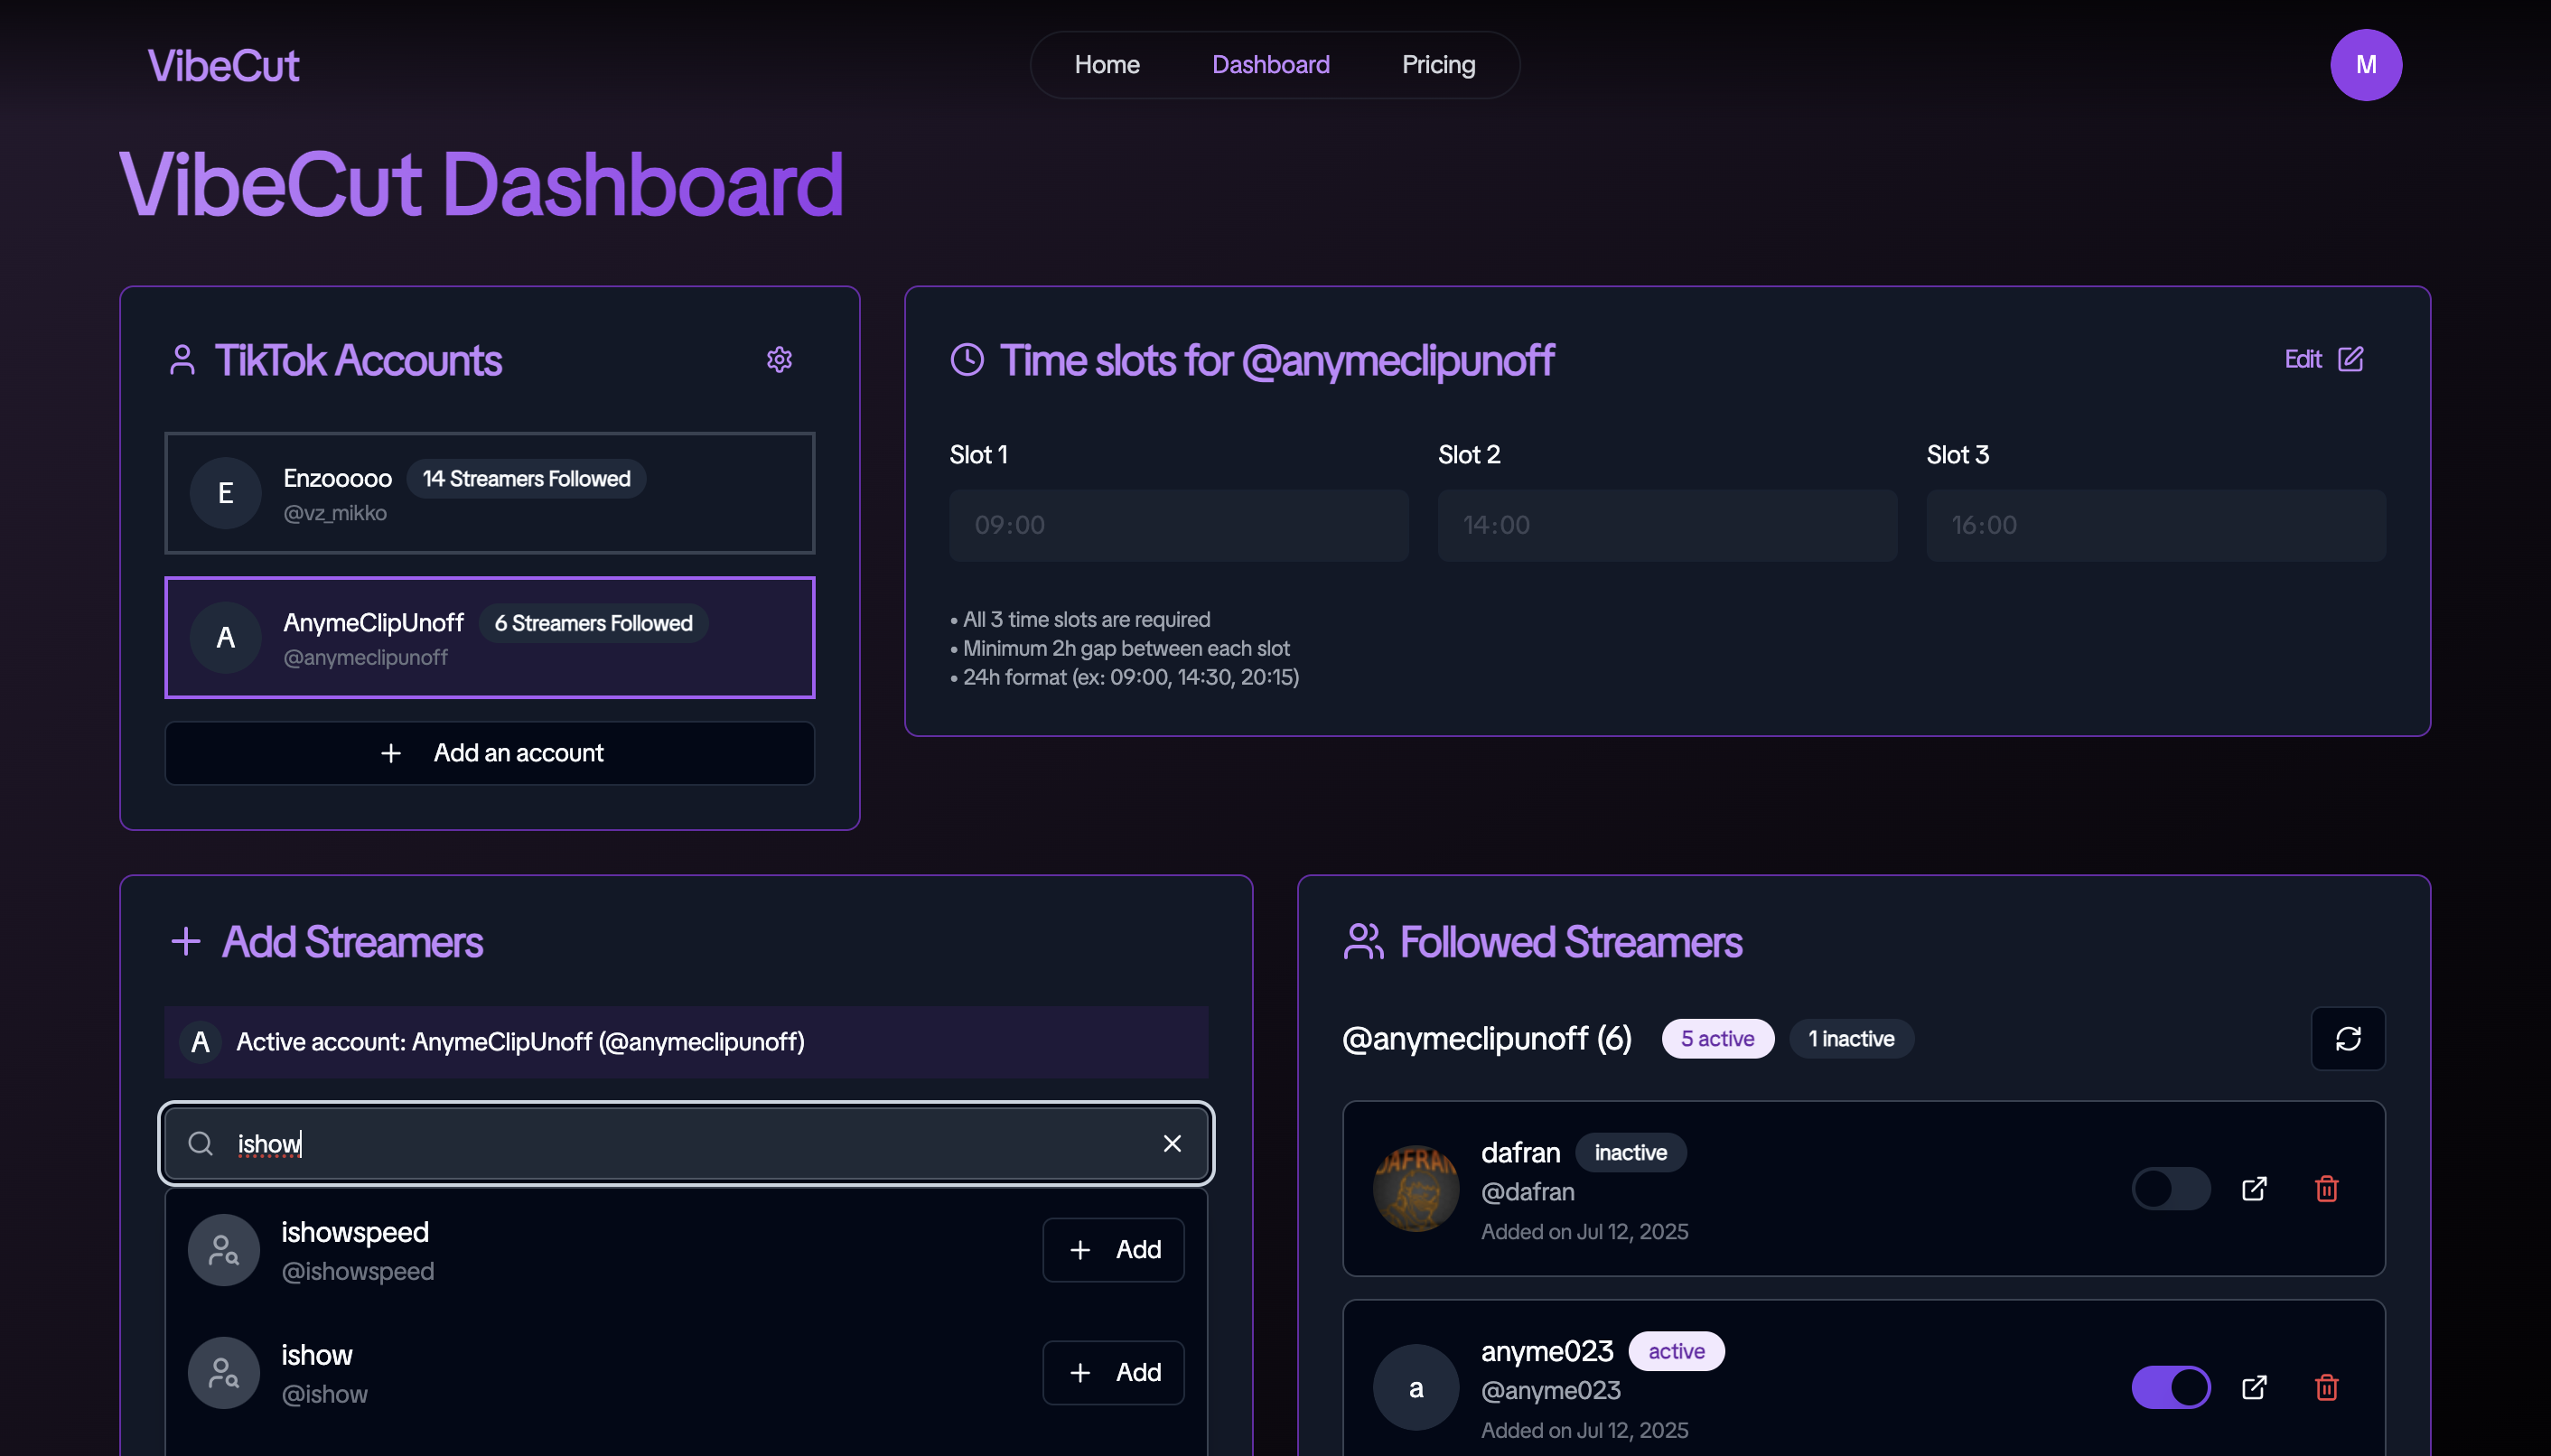Select the AnymeClipUnoff account card
Image resolution: width=2551 pixels, height=1456 pixels.
pyautogui.click(x=489, y=638)
